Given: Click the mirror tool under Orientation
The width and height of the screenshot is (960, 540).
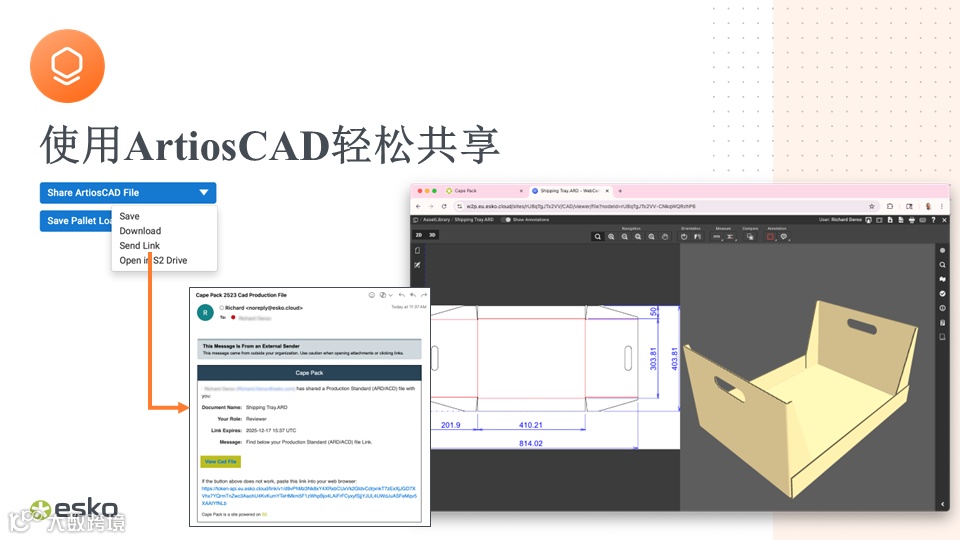Looking at the screenshot, I should (x=697, y=237).
